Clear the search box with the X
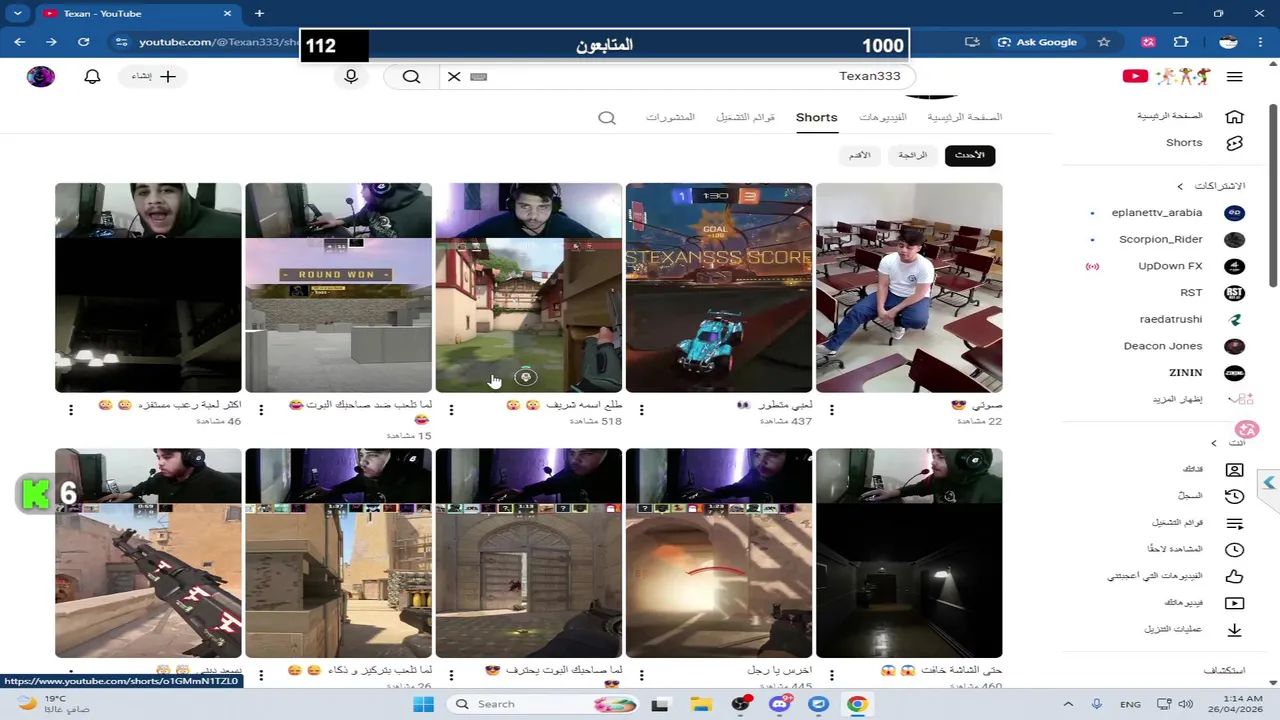 (454, 77)
